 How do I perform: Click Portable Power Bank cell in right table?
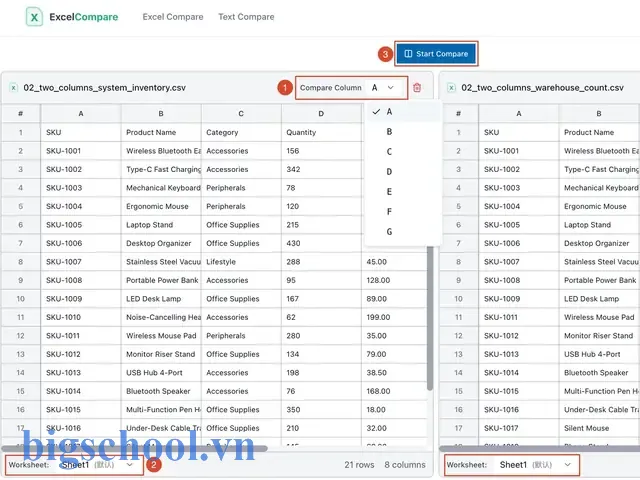click(599, 280)
